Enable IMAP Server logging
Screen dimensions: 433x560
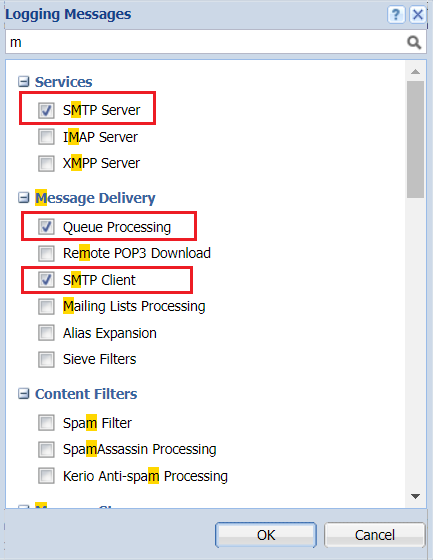pyautogui.click(x=46, y=137)
